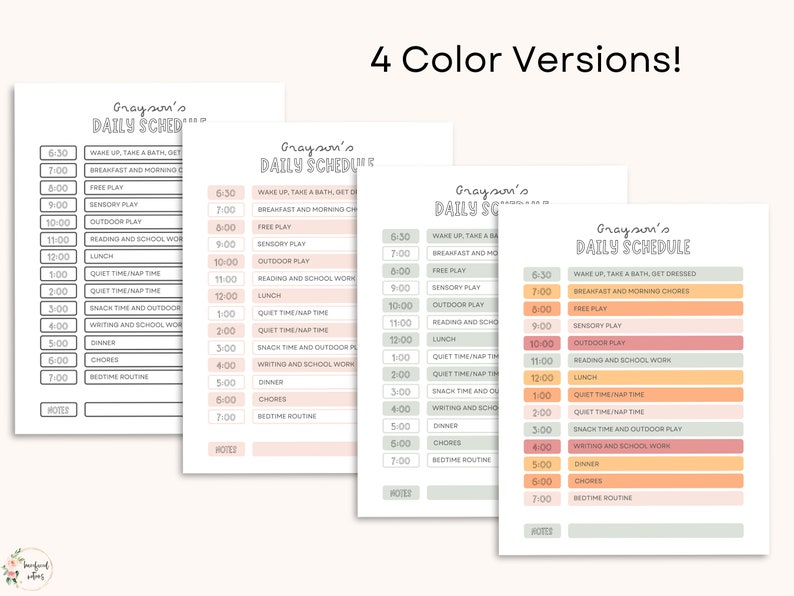Click CHORES row on the multicolor schedule
This screenshot has width=794, height=596.
pyautogui.click(x=655, y=481)
